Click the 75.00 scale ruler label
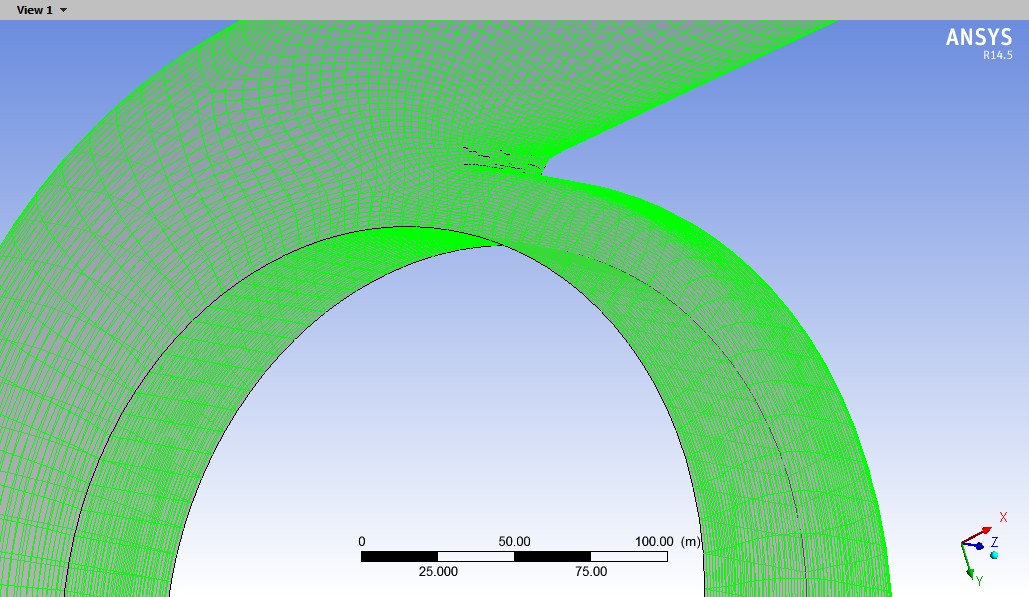The width and height of the screenshot is (1029, 597). [590, 571]
